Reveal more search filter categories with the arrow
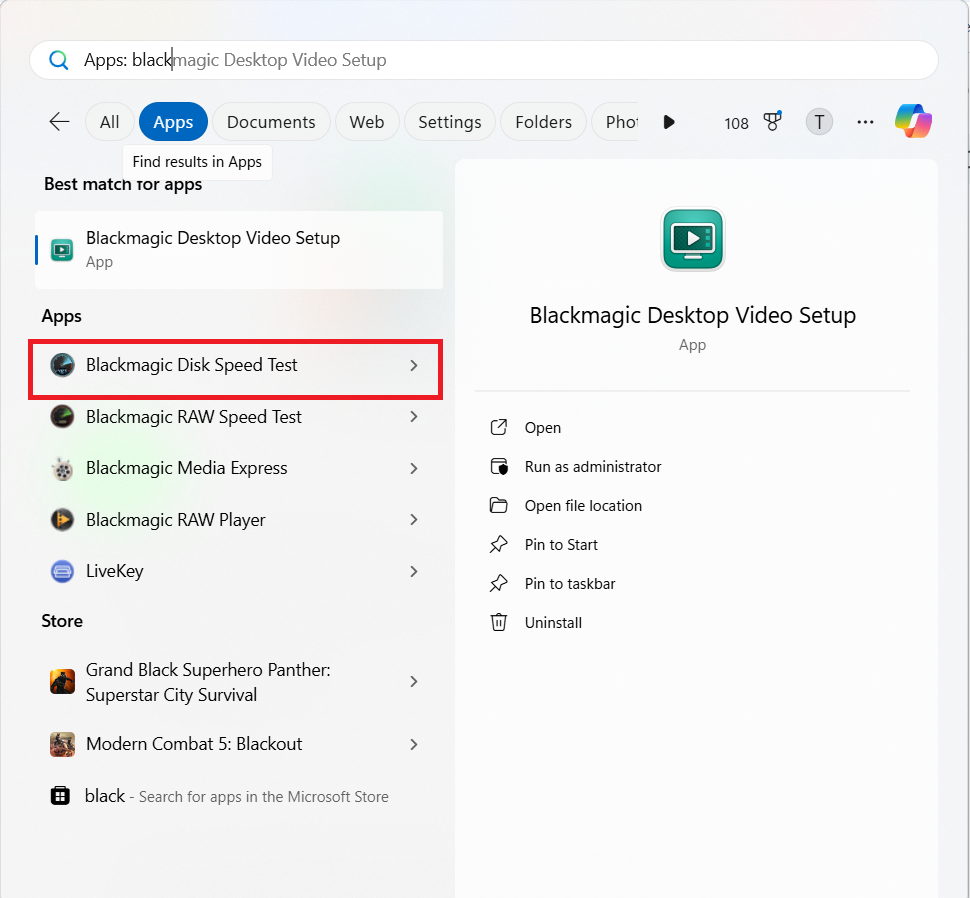The height and width of the screenshot is (898, 970). 668,122
